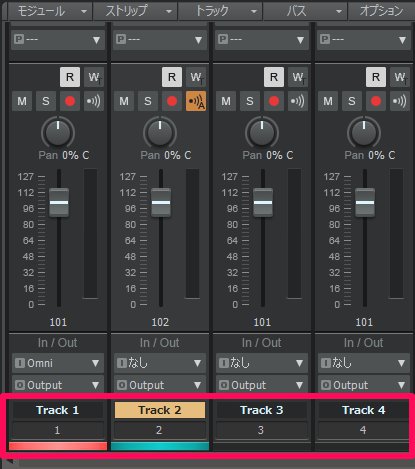Mute Track 1
This screenshot has height=469, width=415.
[x=22, y=101]
